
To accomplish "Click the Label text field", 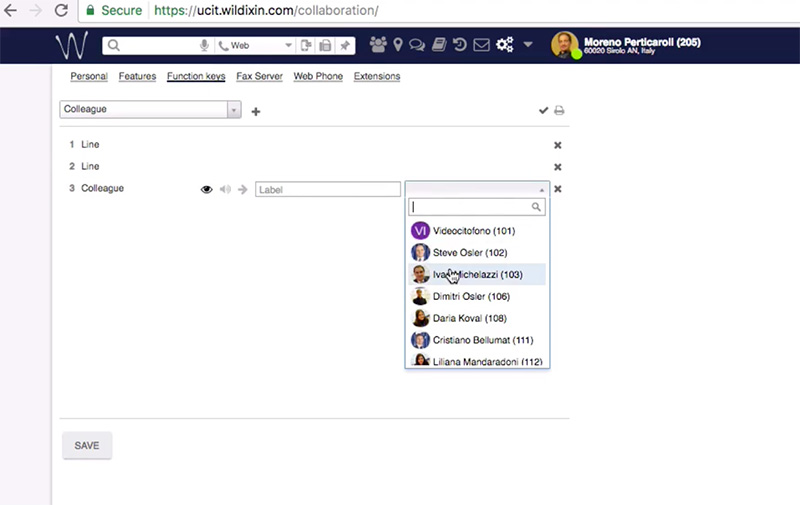I will [x=328, y=189].
